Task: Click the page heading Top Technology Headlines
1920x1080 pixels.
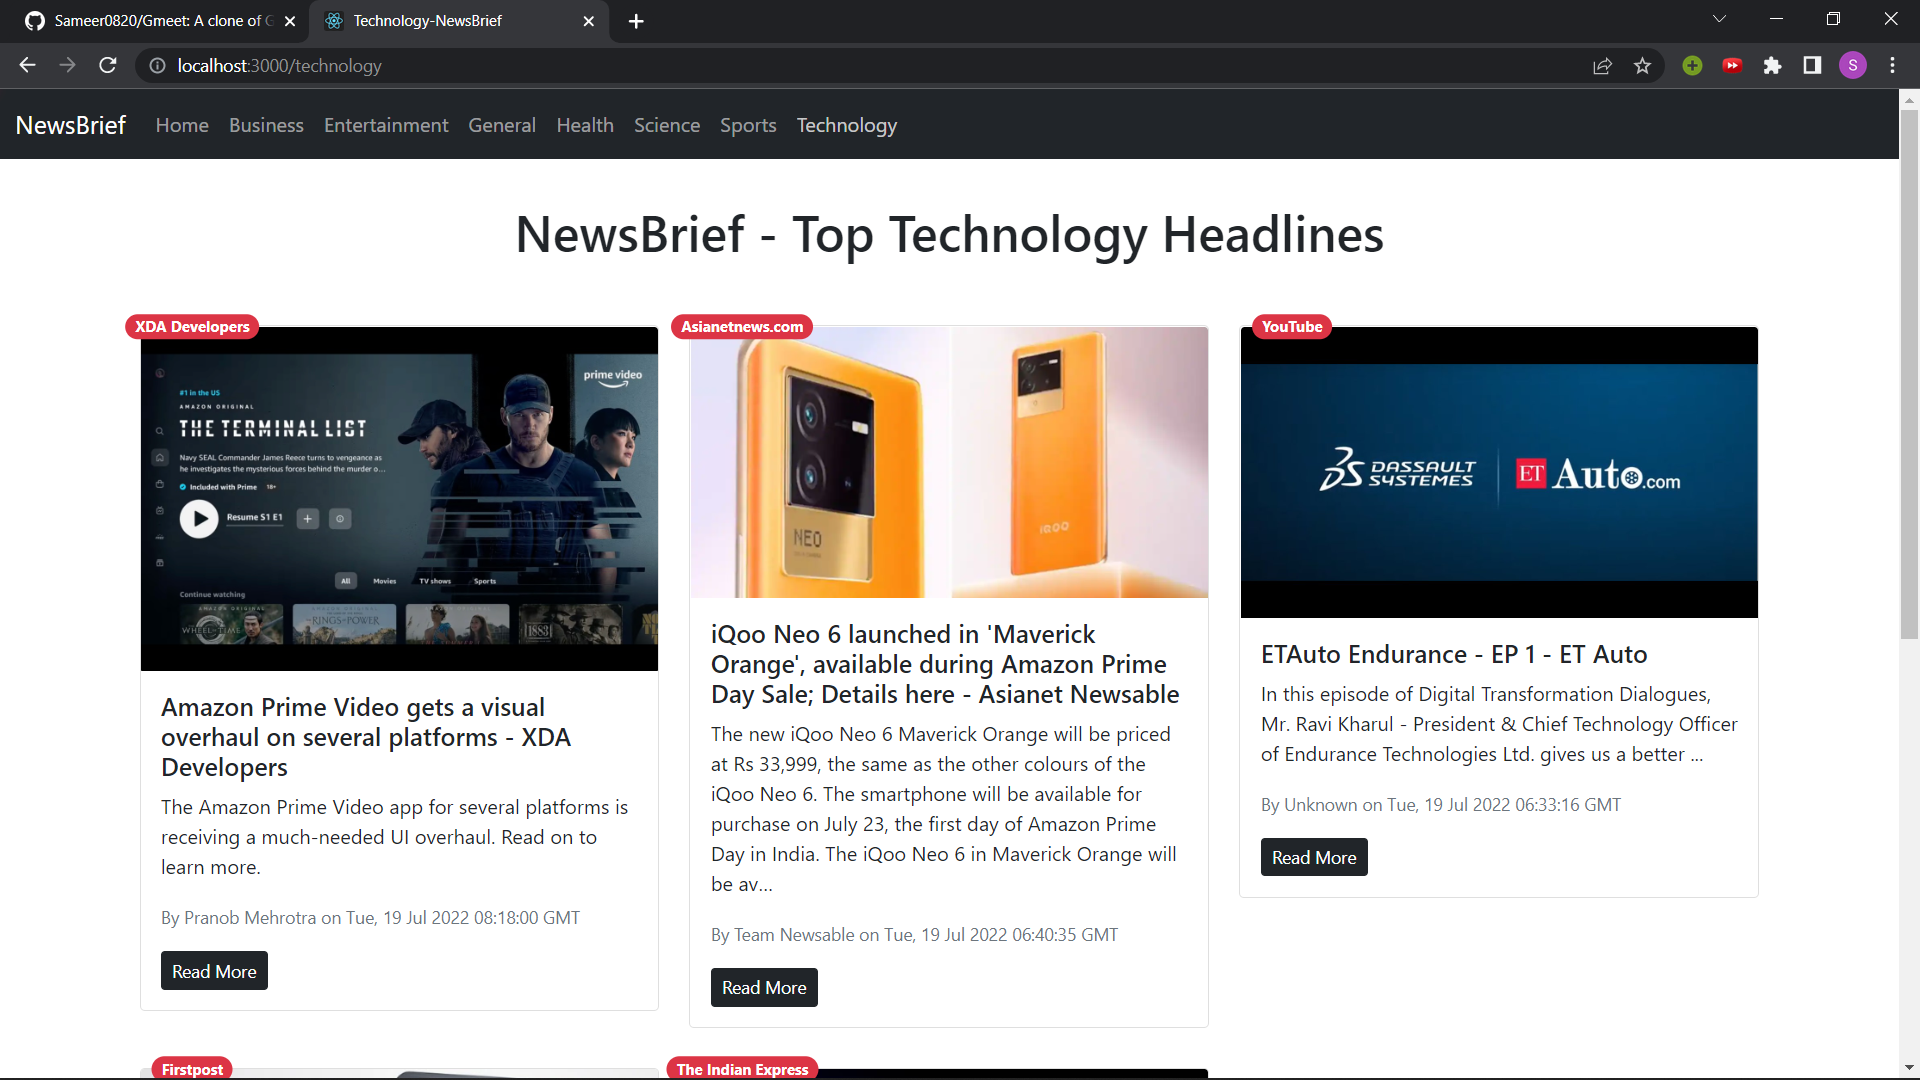Action: pyautogui.click(x=949, y=235)
